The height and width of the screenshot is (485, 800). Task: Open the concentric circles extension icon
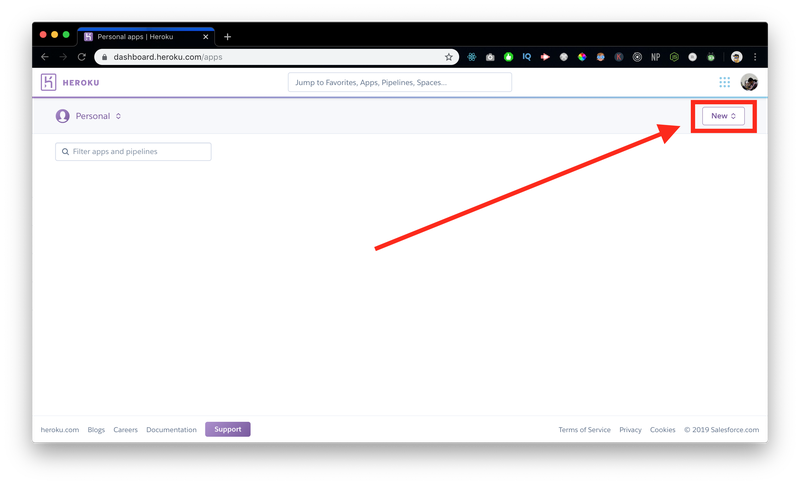[637, 57]
